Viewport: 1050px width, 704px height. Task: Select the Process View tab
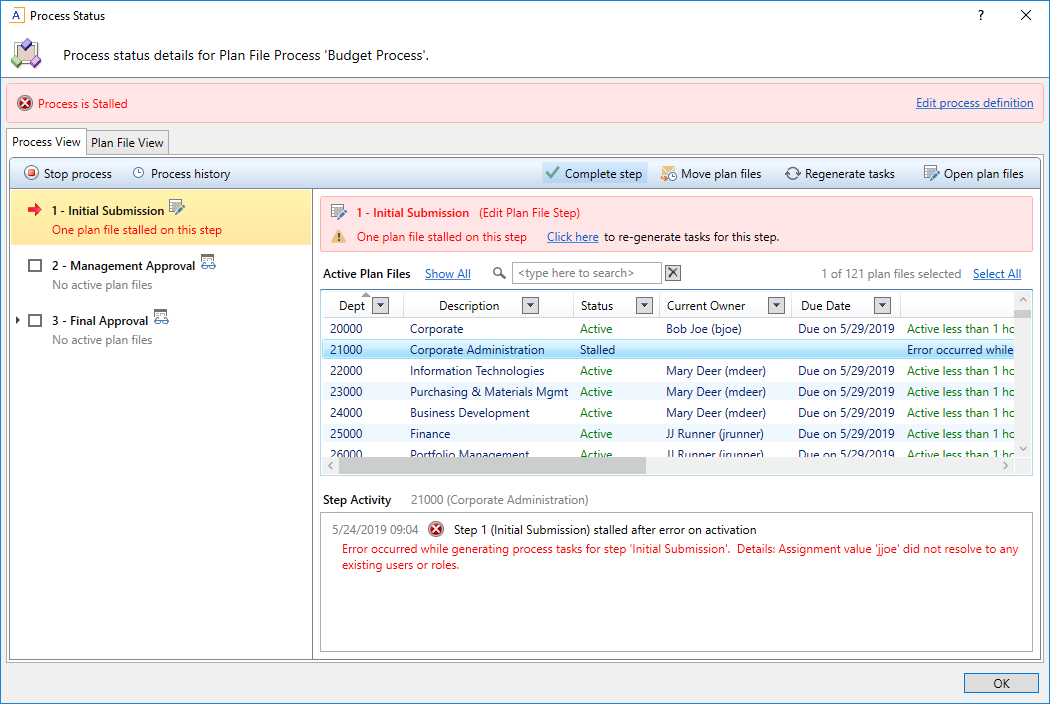tap(46, 142)
